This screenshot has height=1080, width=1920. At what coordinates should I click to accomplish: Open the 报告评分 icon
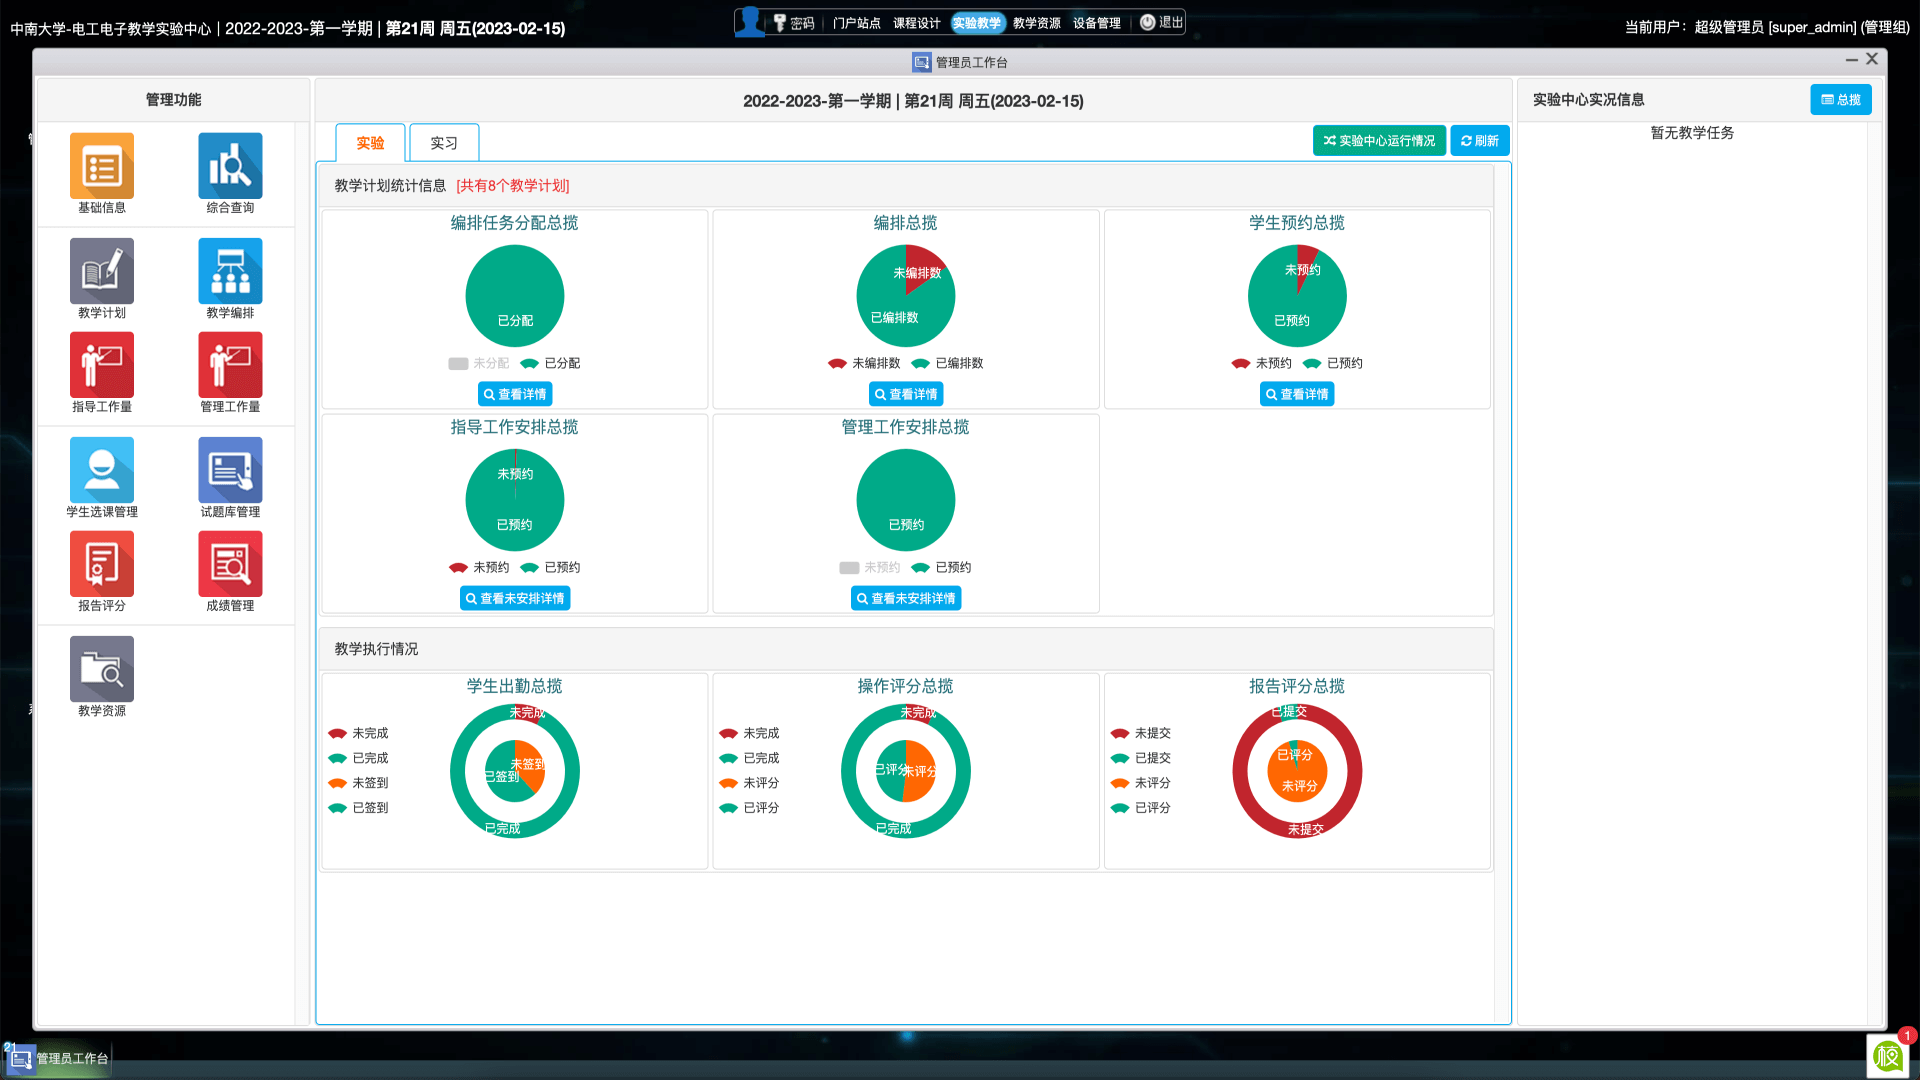coord(101,564)
